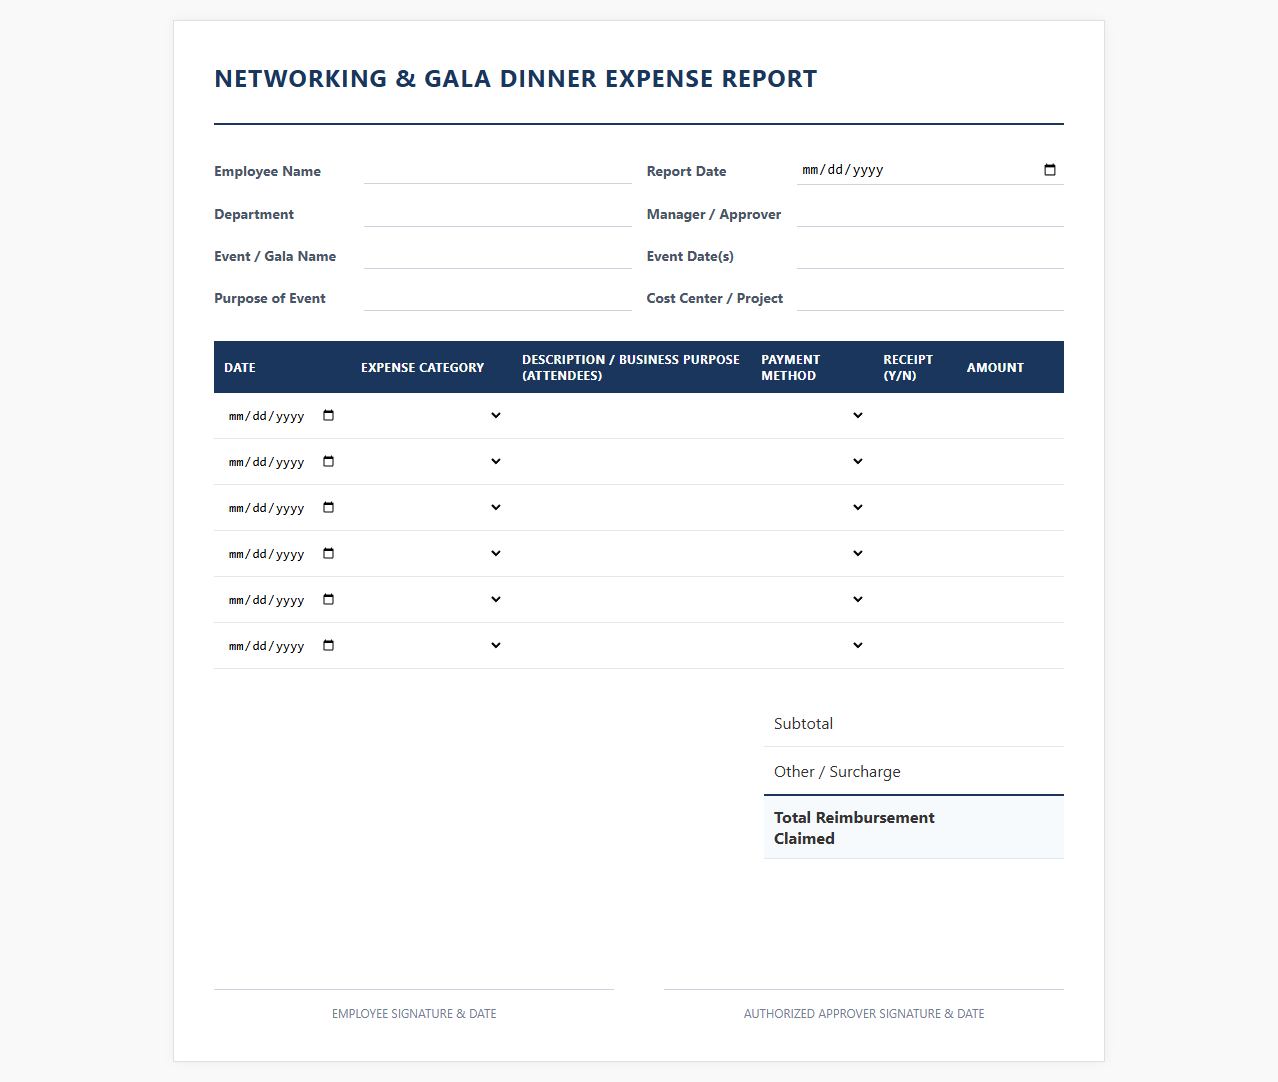Click the Description / Business Purpose header
The image size is (1278, 1082).
coord(631,368)
